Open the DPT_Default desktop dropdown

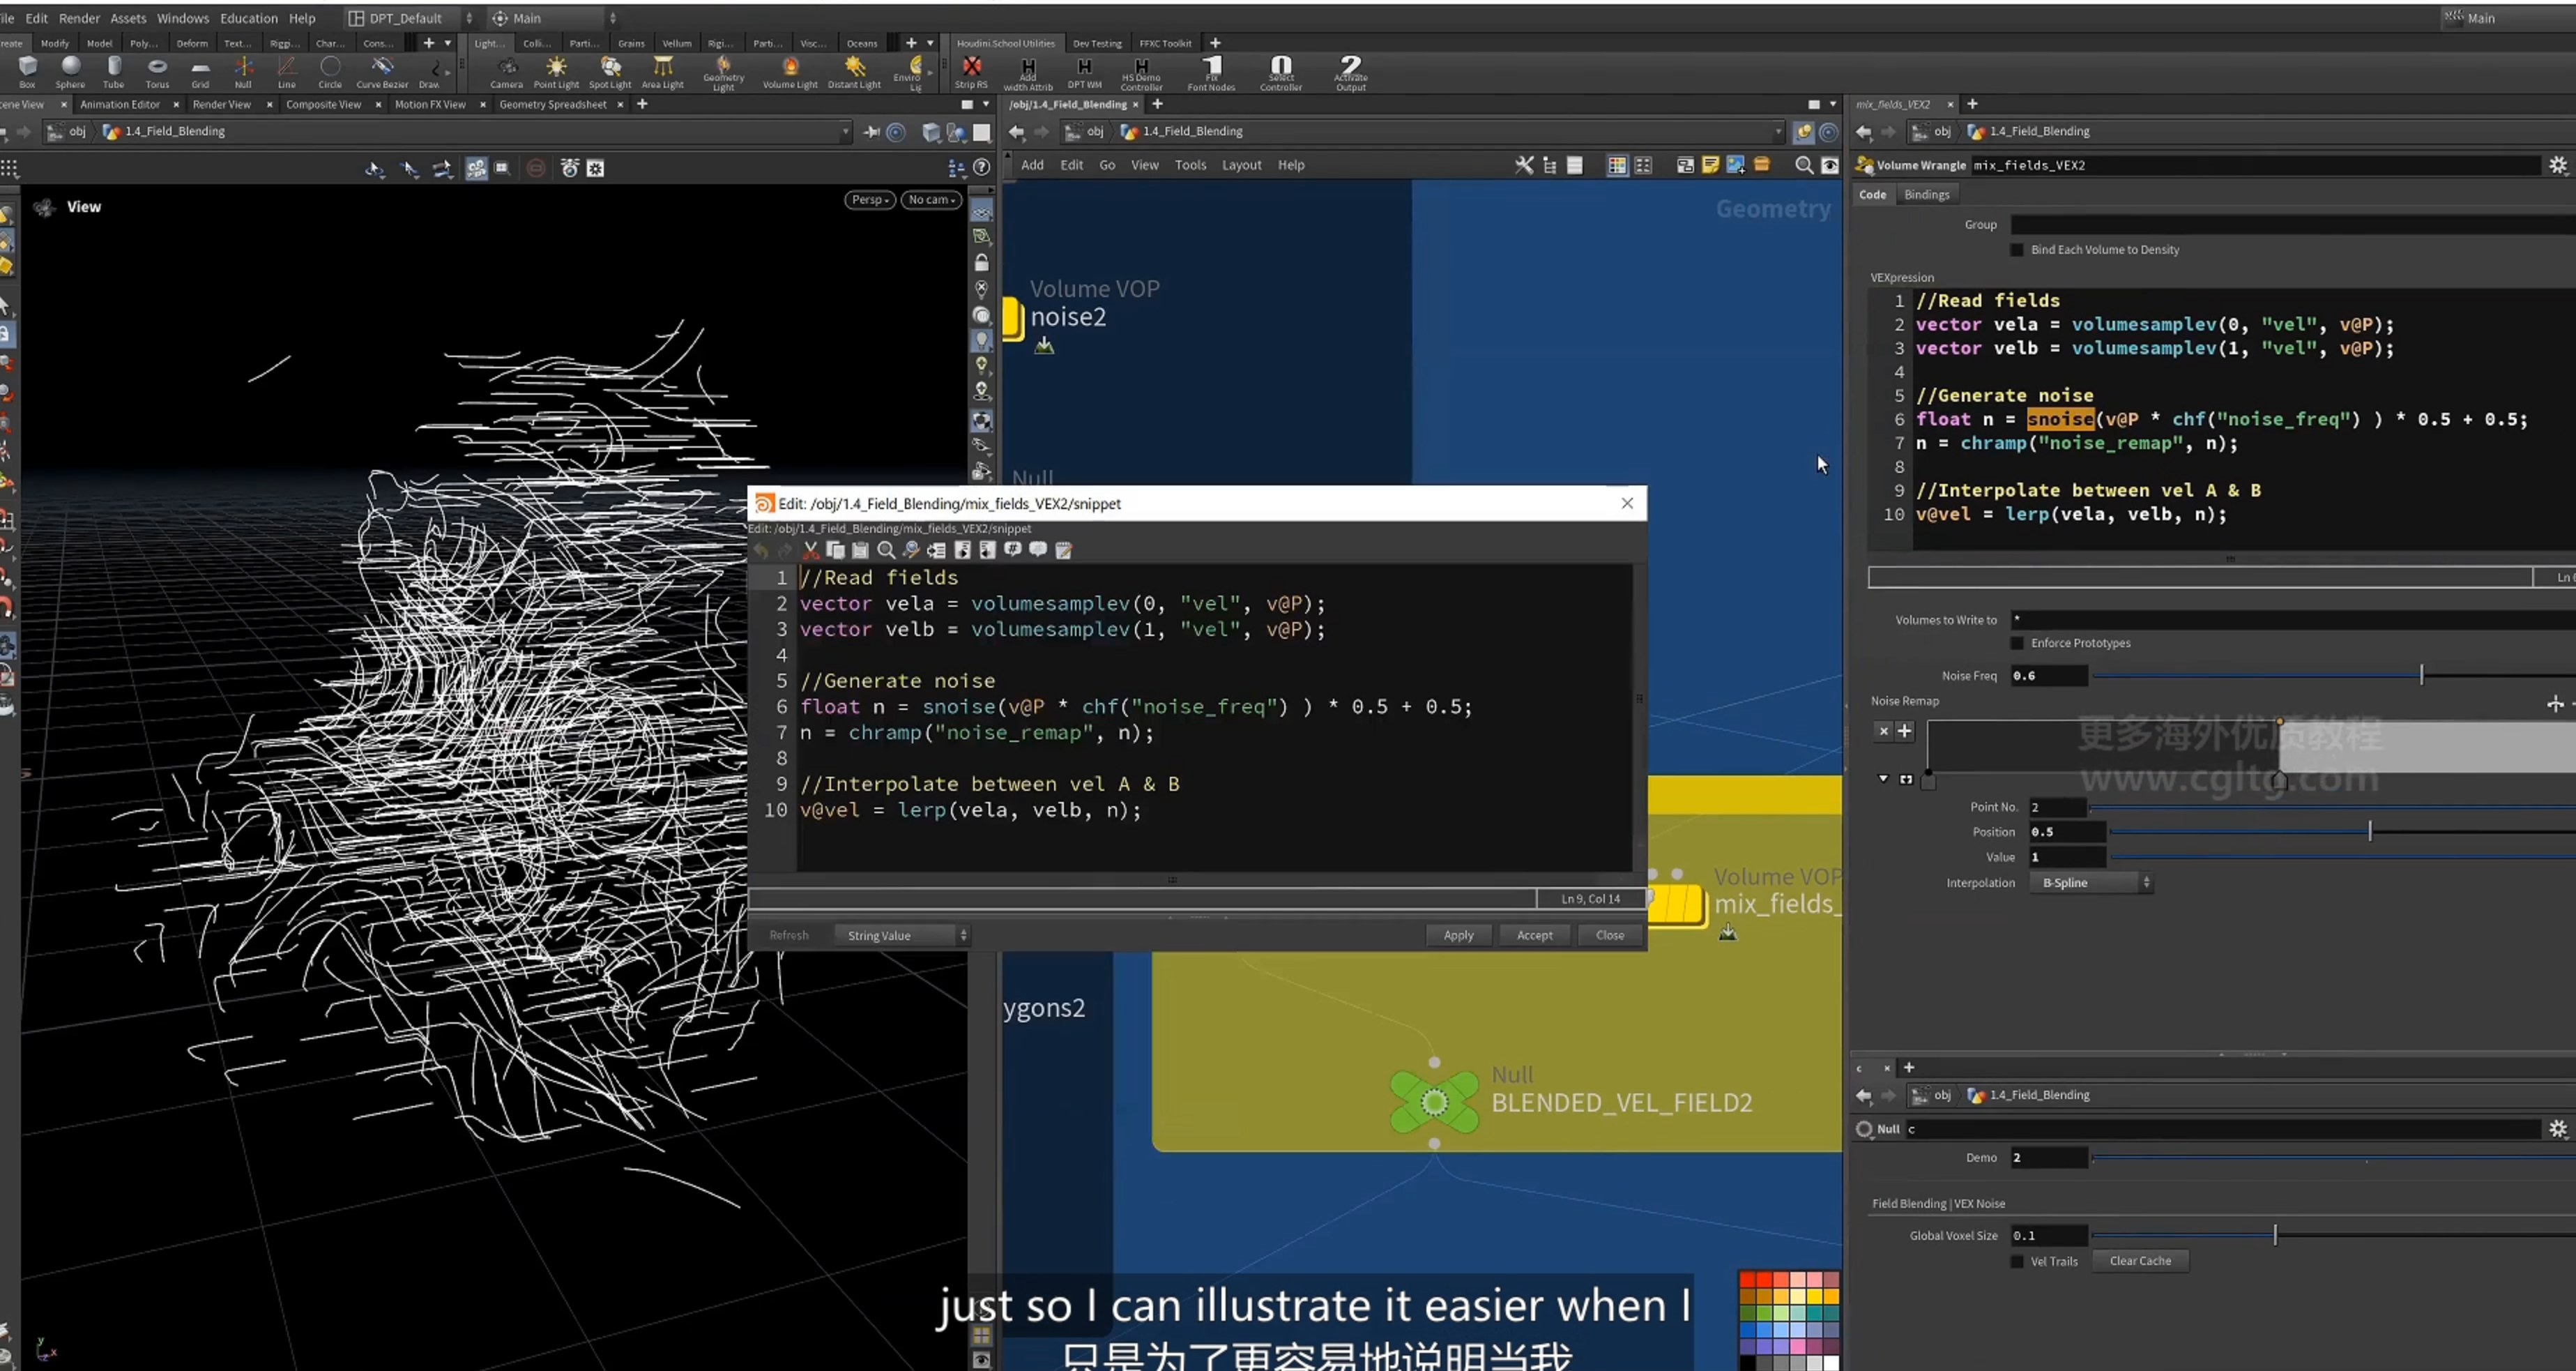pos(410,18)
